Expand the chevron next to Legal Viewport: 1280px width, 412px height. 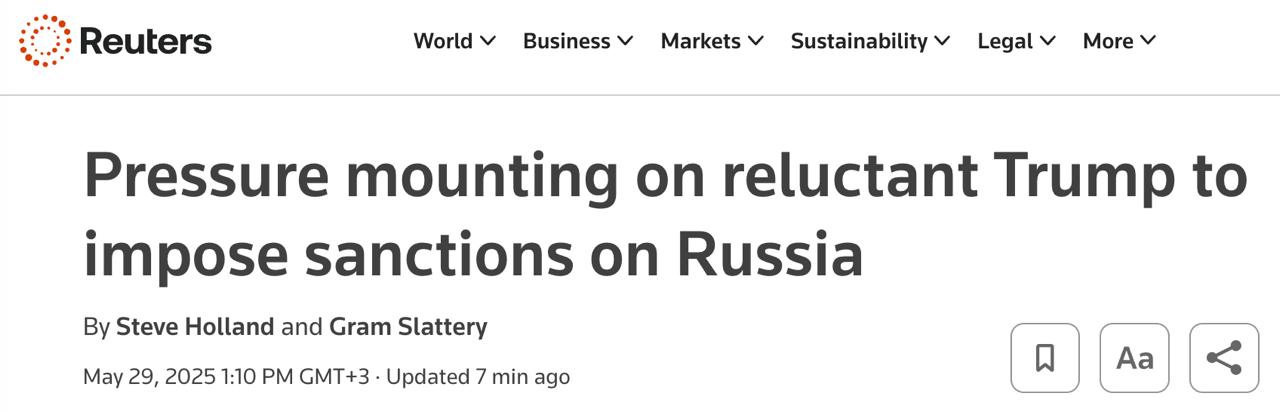1048,41
